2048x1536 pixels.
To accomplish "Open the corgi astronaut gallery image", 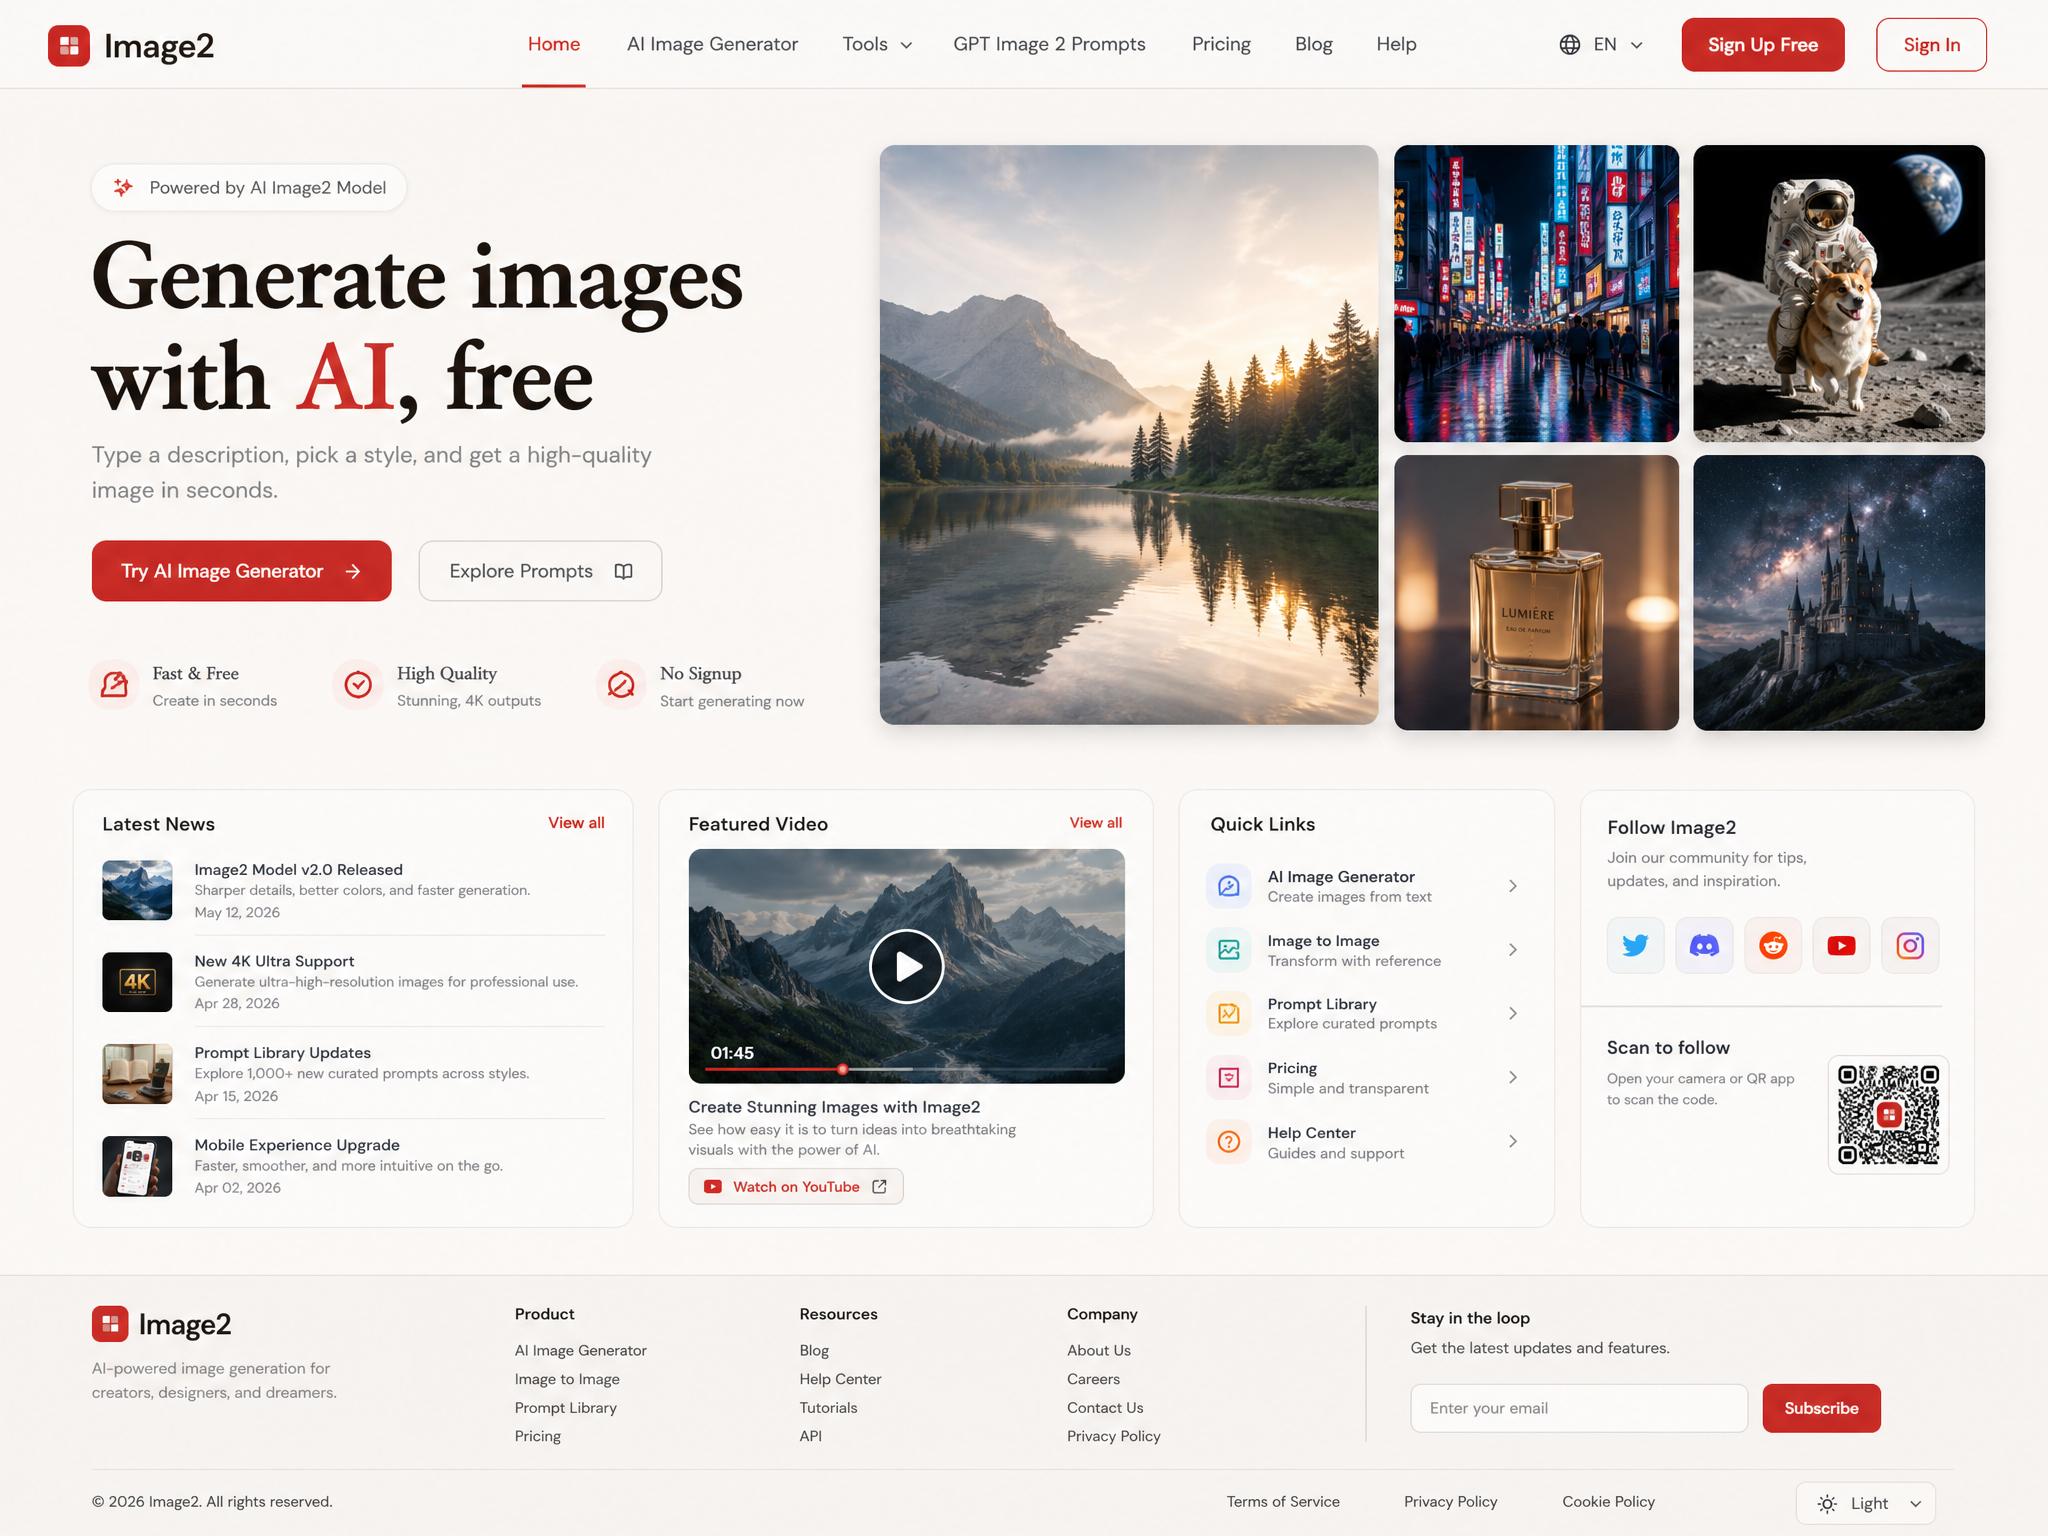I will tap(1839, 293).
